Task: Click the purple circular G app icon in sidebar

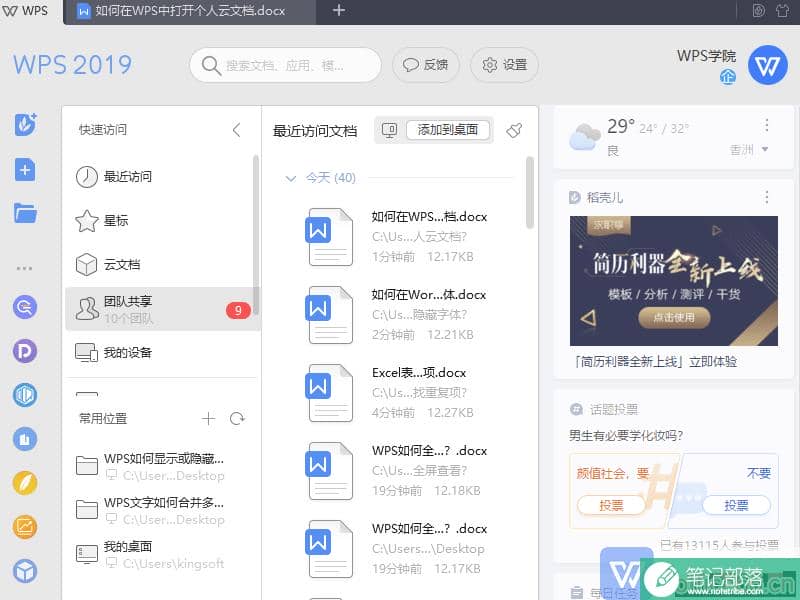Action: tap(25, 307)
